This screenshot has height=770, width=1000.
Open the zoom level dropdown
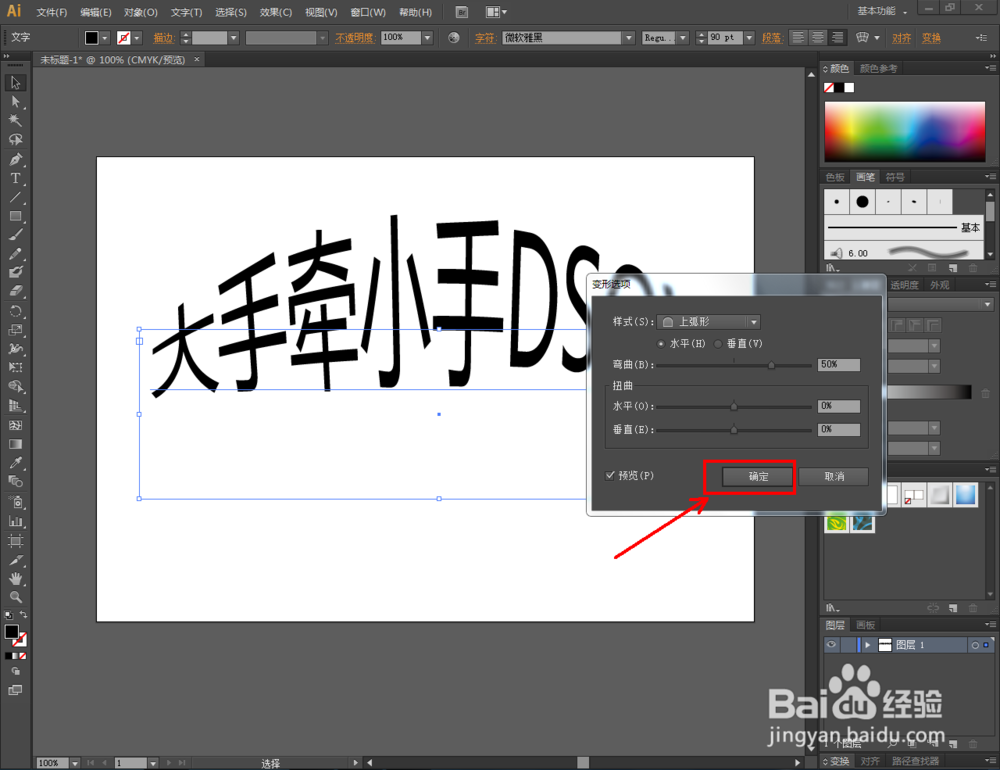coord(75,763)
